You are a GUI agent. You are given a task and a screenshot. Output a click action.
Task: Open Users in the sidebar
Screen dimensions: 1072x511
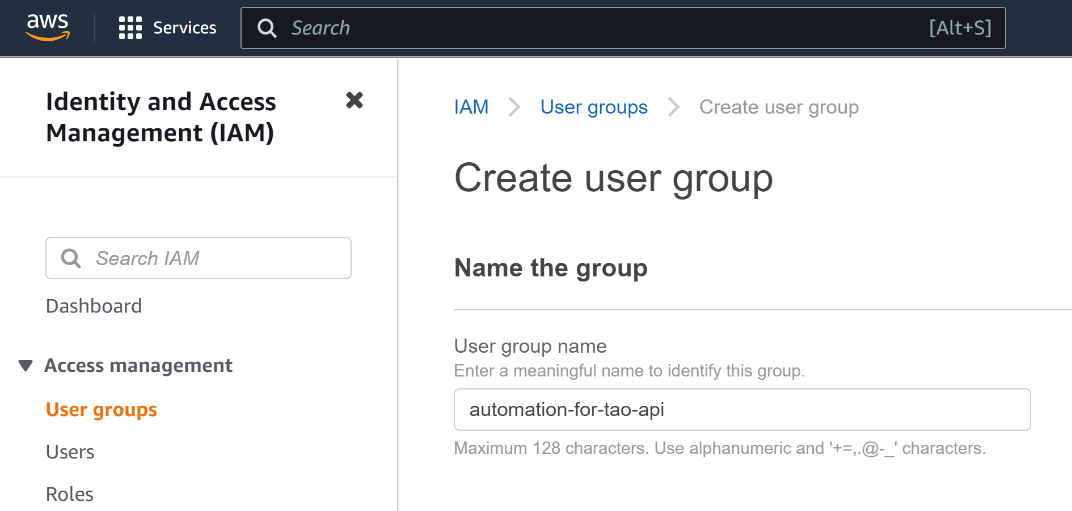(x=70, y=452)
